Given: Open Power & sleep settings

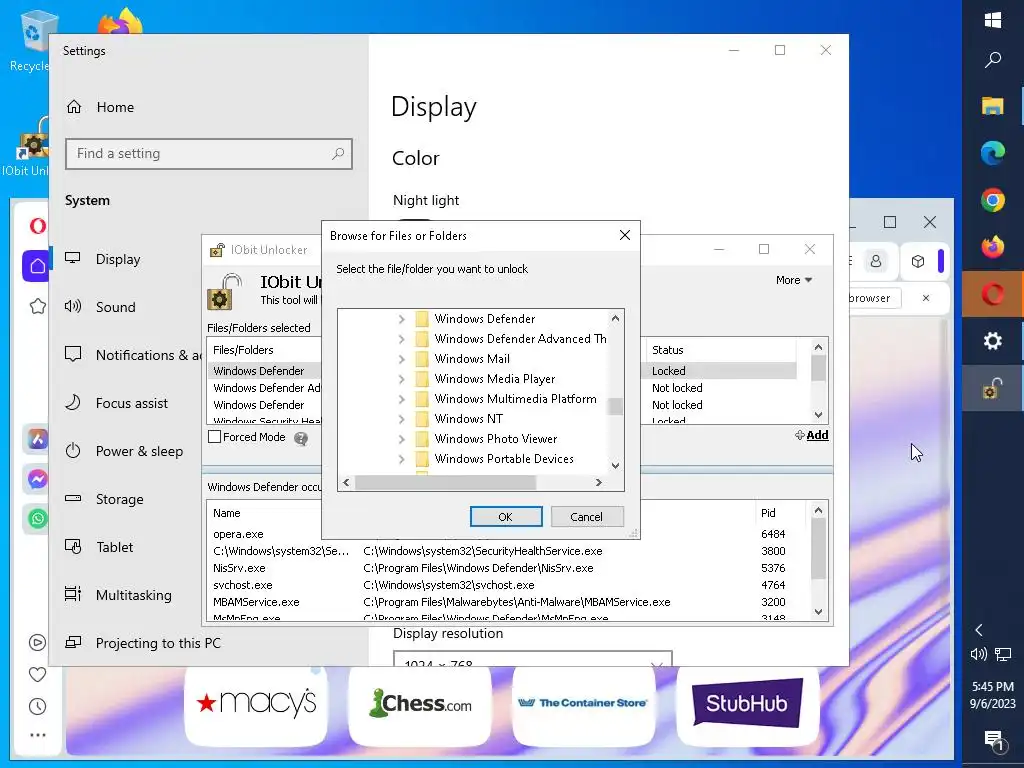Looking at the screenshot, I should 125,451.
